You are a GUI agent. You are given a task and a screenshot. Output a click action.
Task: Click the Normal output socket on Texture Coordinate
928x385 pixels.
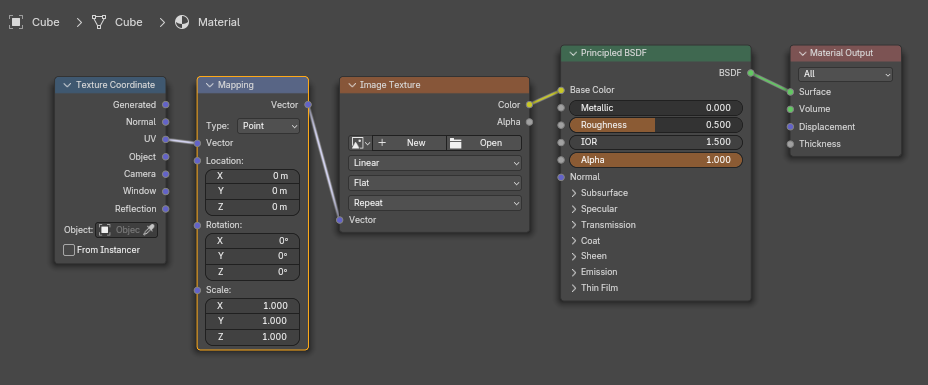click(x=166, y=122)
